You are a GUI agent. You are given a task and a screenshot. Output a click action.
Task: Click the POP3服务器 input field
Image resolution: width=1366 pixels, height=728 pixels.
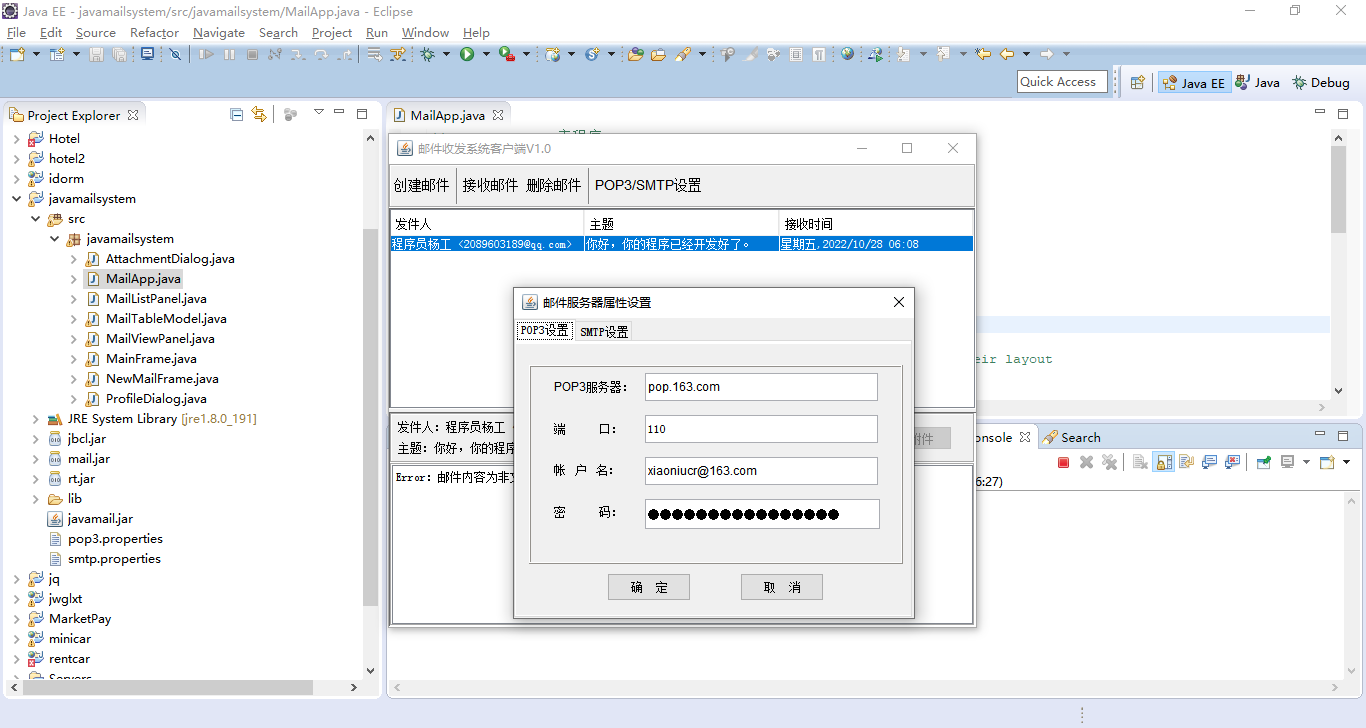tap(761, 387)
